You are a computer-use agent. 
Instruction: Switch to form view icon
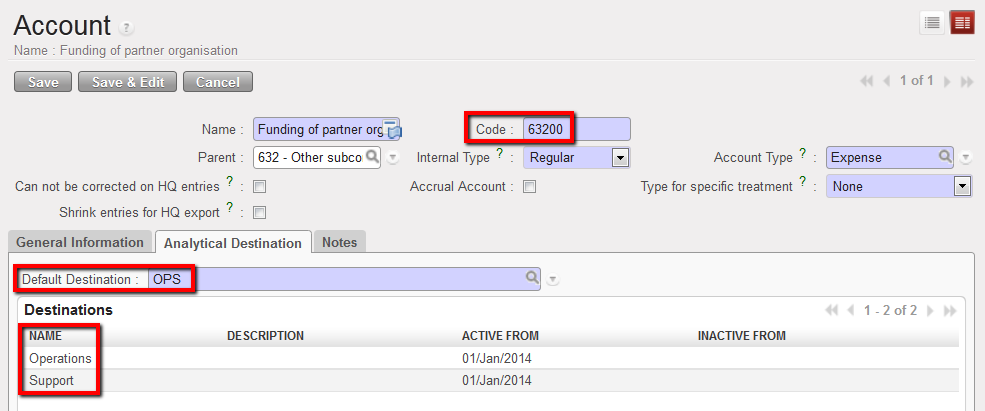(962, 23)
